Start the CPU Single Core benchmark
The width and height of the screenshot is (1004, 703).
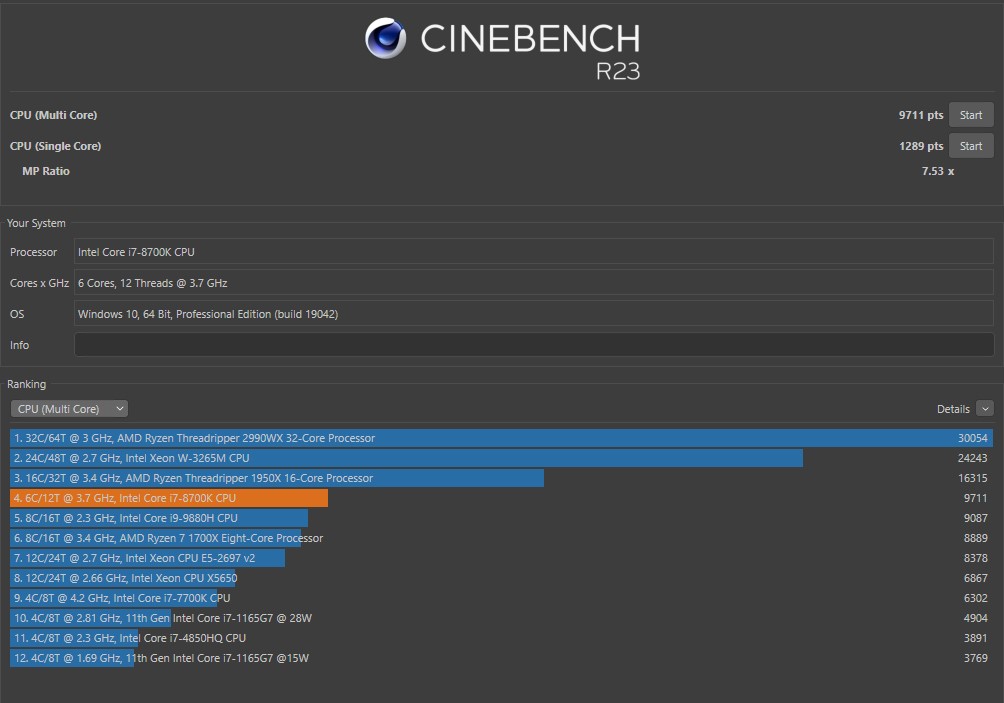[971, 146]
